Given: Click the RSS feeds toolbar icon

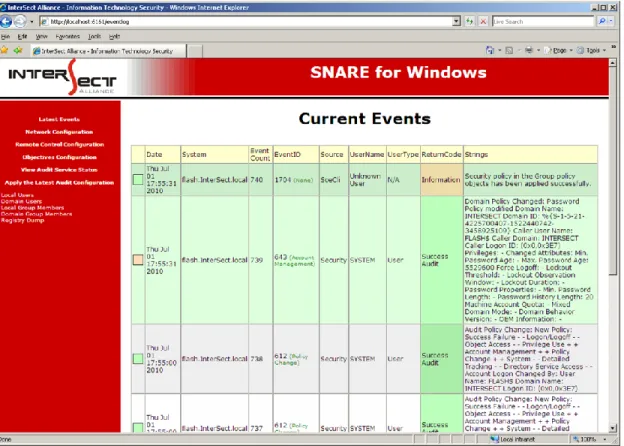Looking at the screenshot, I should [x=509, y=51].
